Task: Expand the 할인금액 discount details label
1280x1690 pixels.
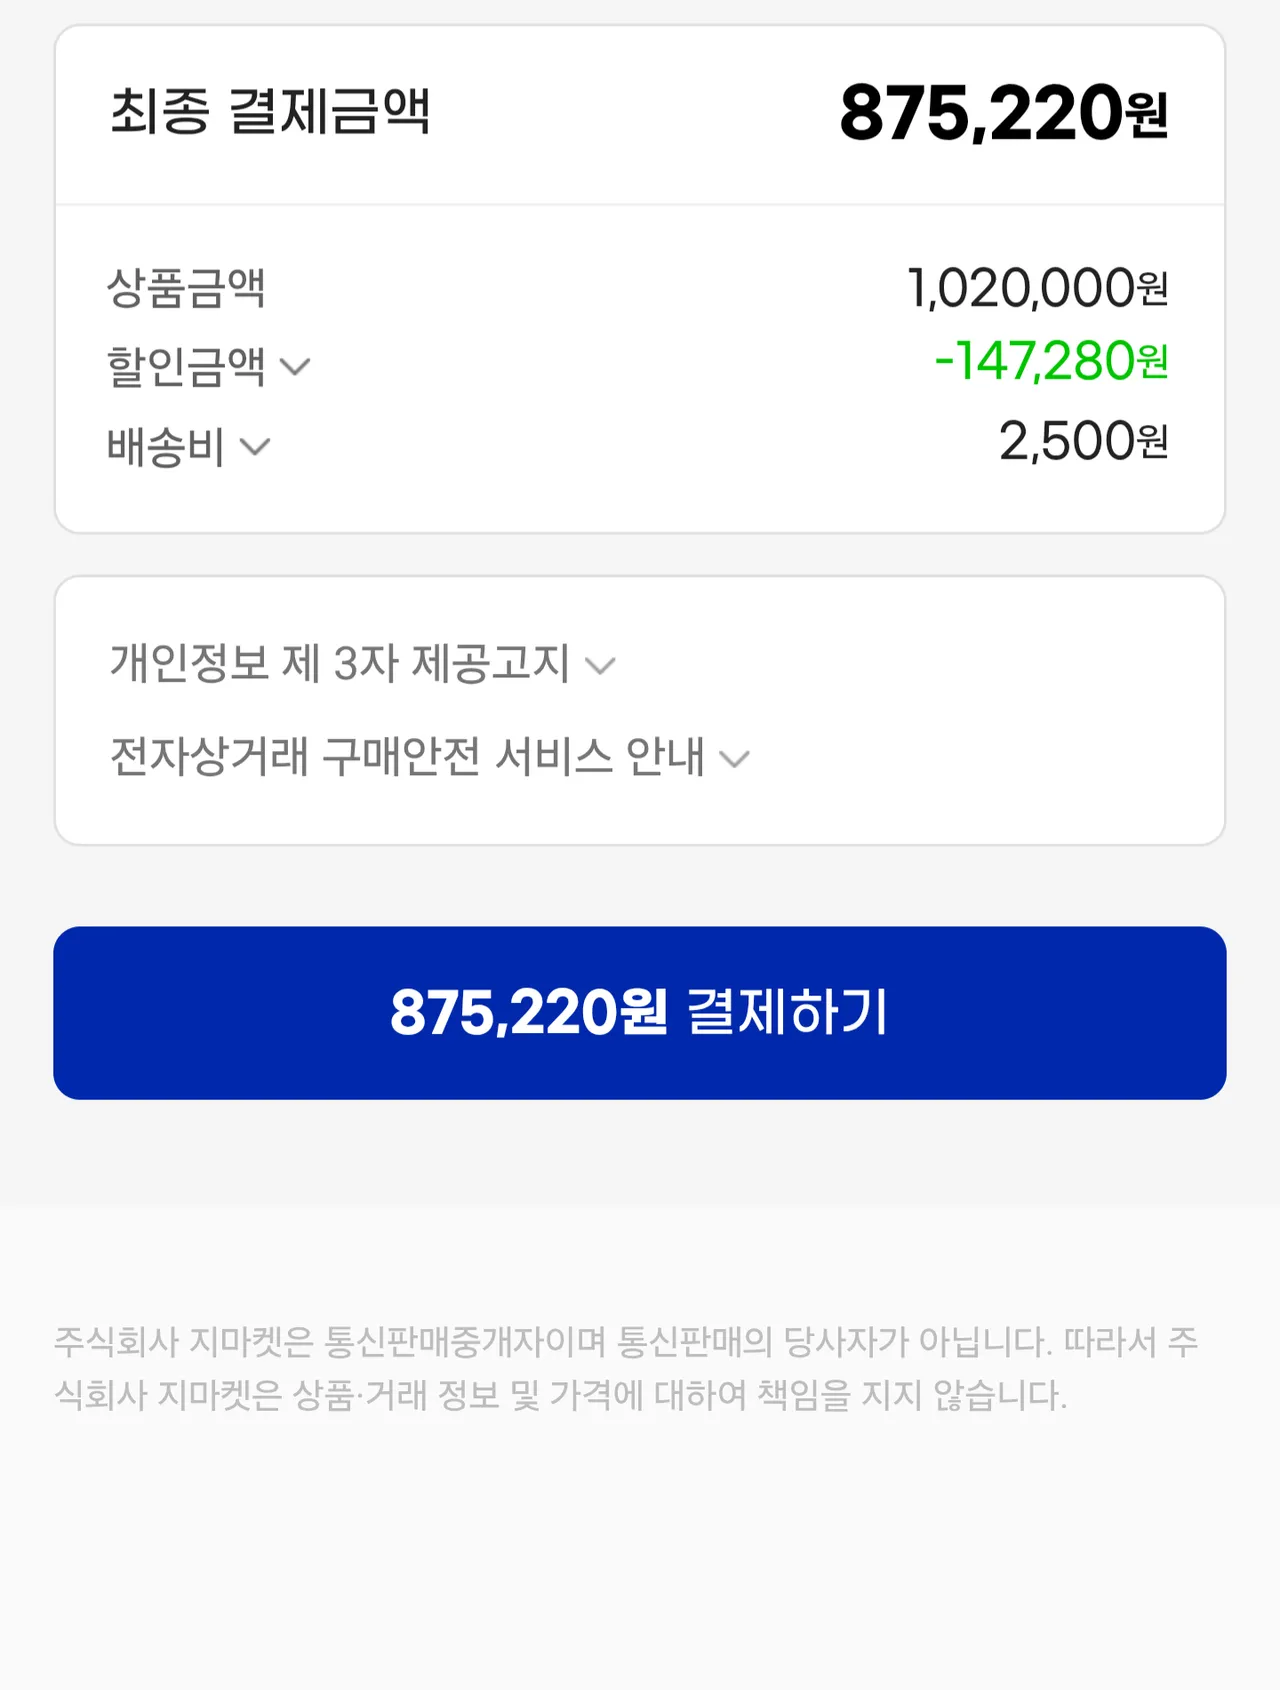Action: pyautogui.click(x=186, y=366)
